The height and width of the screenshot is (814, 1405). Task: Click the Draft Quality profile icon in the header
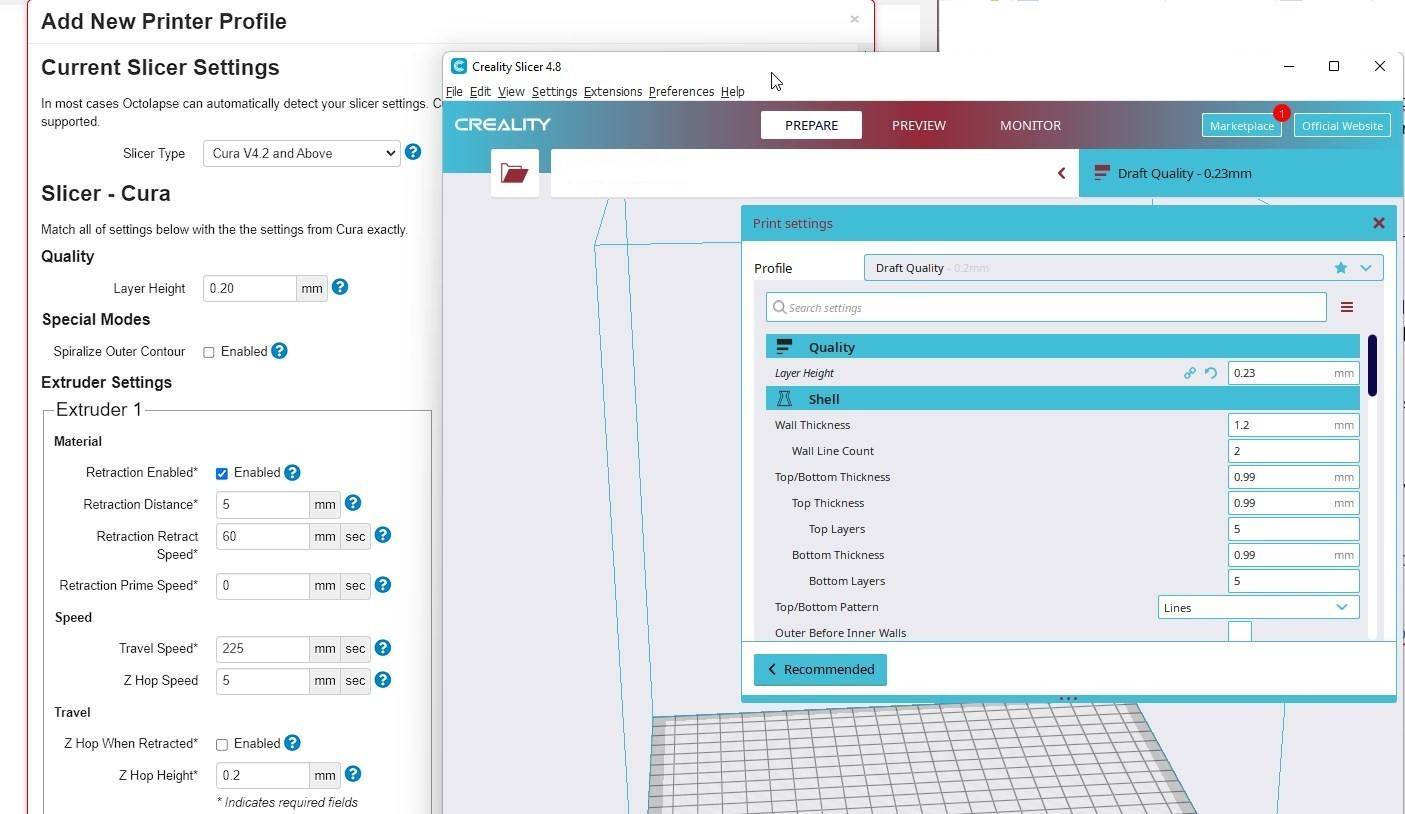pyautogui.click(x=1101, y=172)
